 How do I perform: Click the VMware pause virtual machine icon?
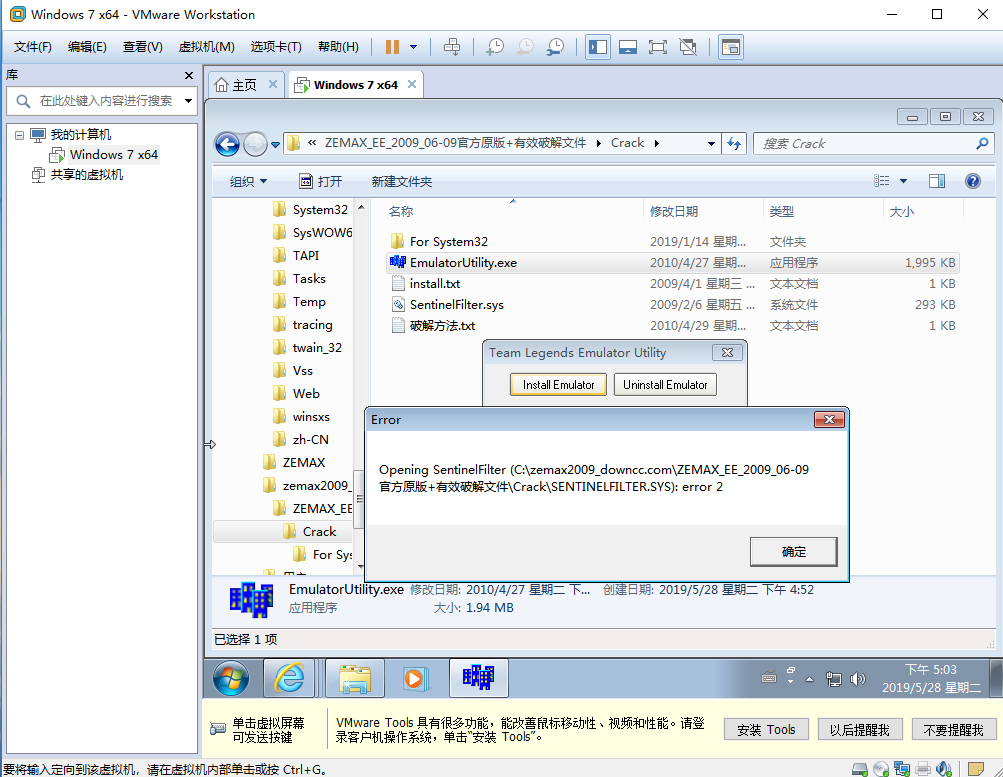[x=392, y=47]
